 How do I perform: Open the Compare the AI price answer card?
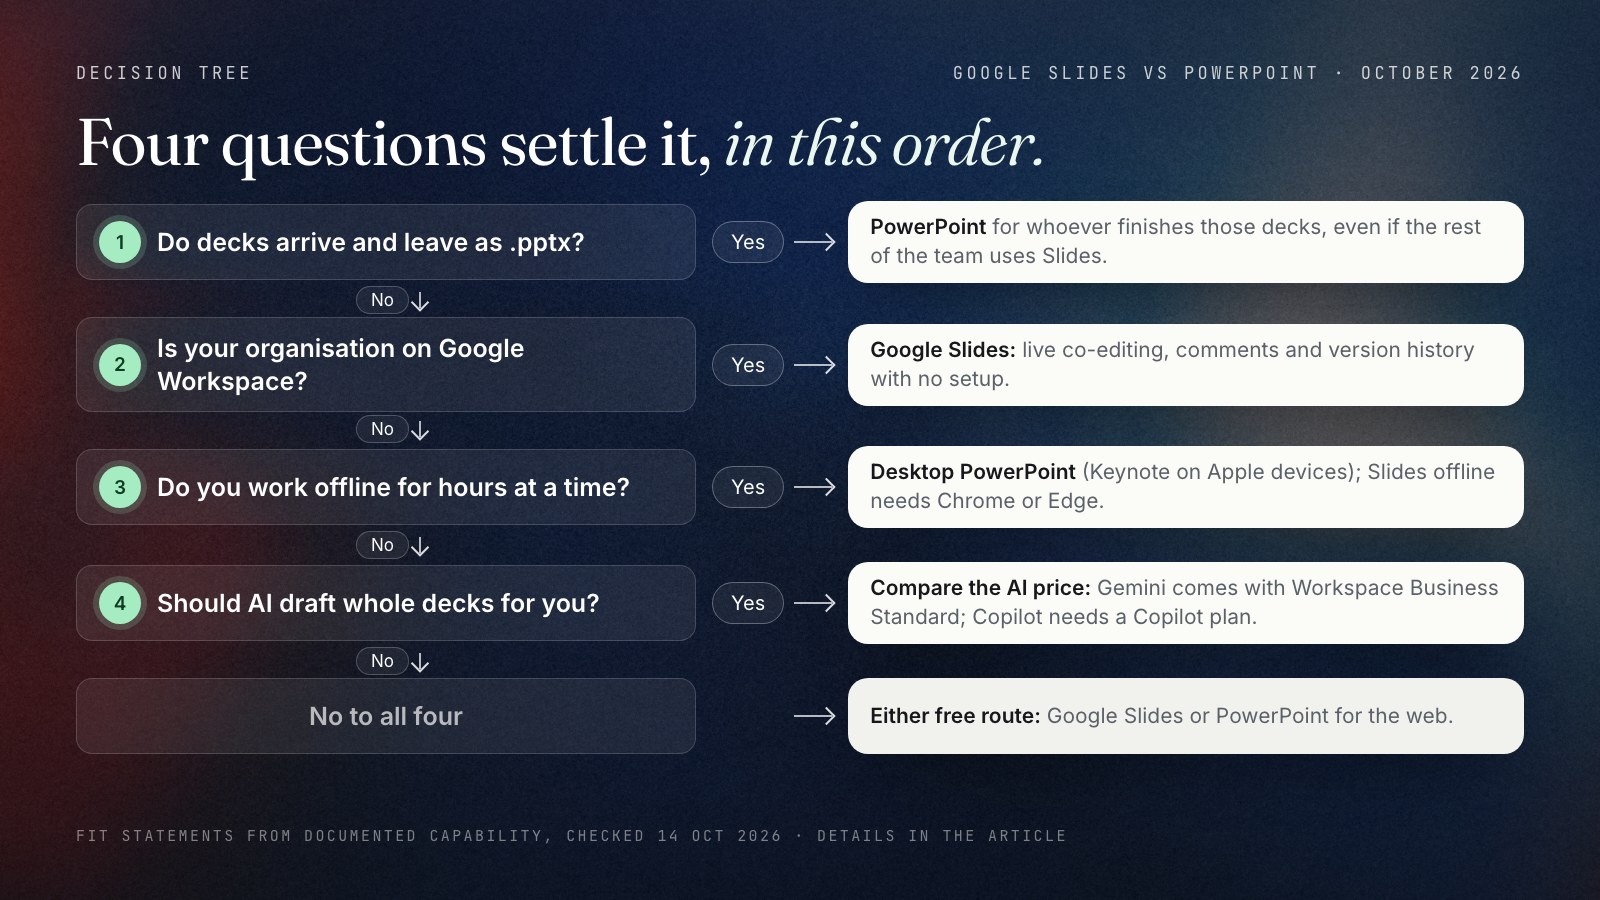tap(1186, 603)
